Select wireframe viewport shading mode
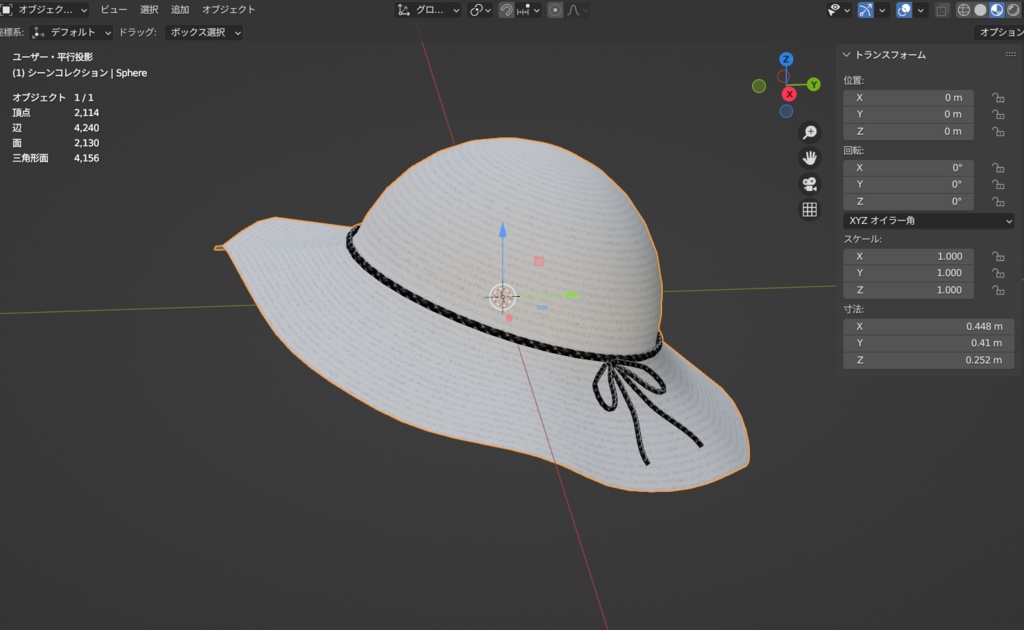 (x=964, y=10)
